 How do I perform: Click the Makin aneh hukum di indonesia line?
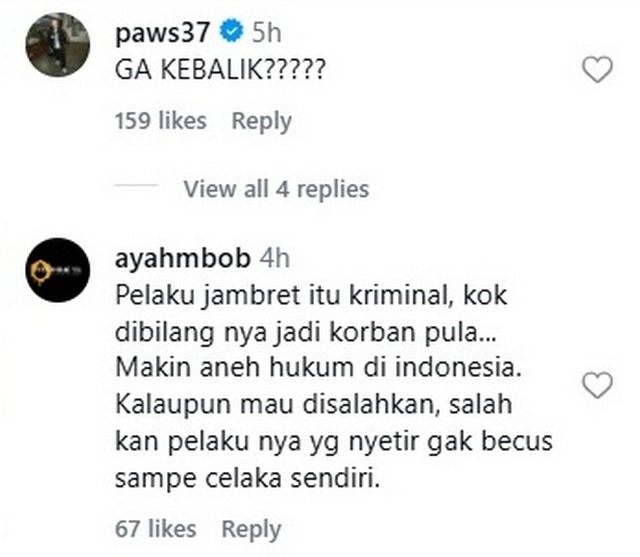(319, 367)
